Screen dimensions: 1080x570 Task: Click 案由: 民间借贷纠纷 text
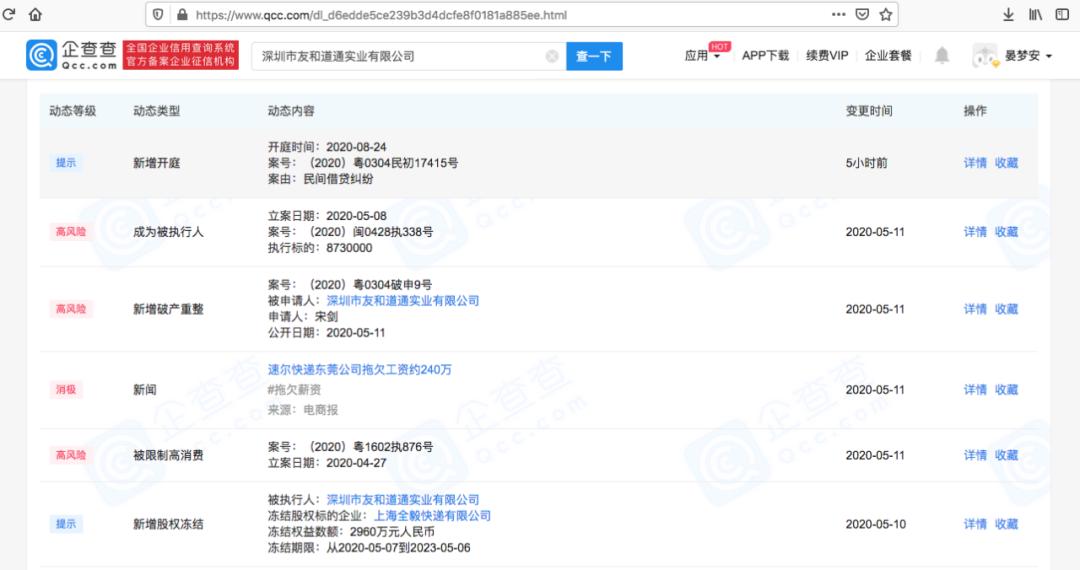tap(320, 179)
